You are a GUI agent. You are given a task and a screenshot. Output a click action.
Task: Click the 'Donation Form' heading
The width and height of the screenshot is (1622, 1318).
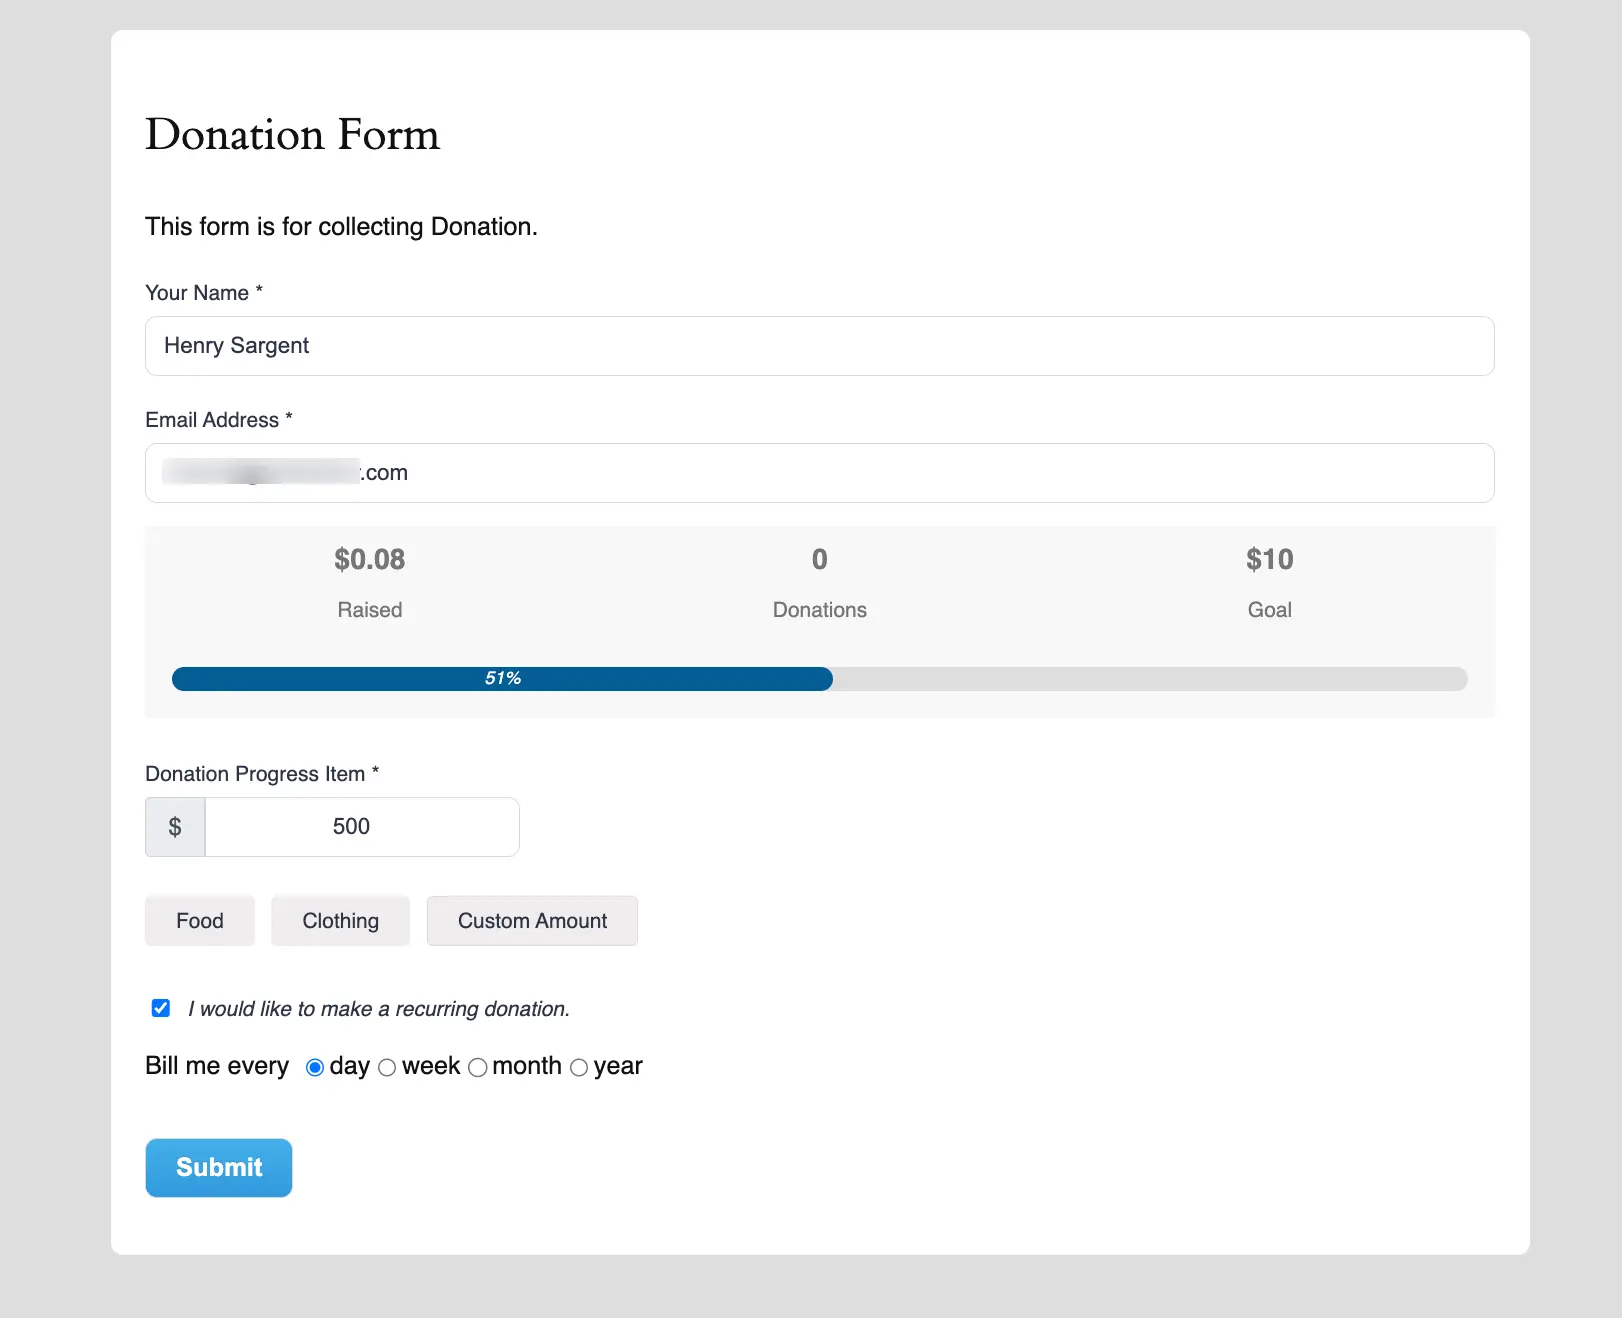[x=292, y=134]
